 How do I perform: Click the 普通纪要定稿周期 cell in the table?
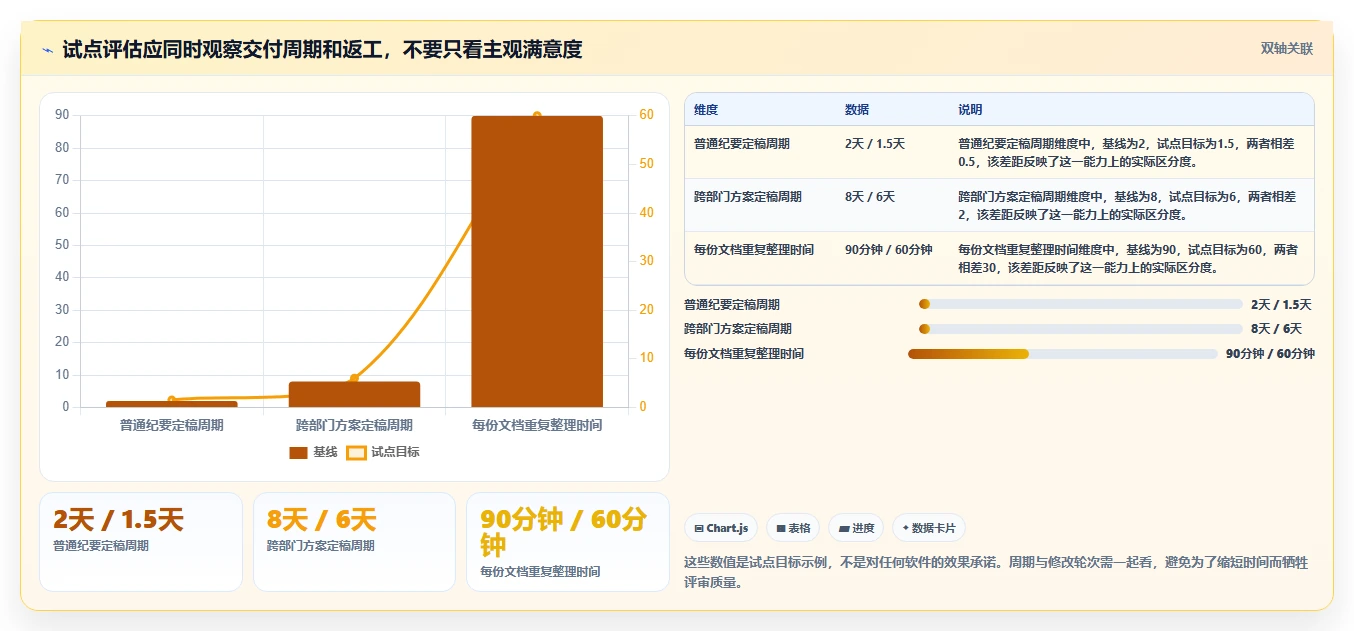click(742, 144)
